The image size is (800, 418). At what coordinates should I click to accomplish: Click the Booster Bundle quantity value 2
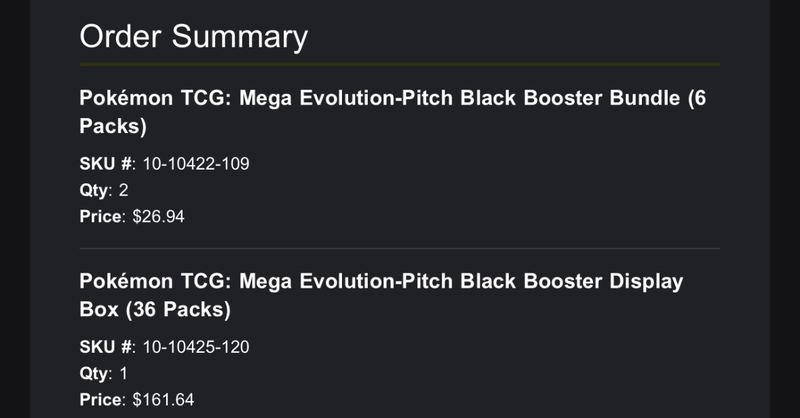[x=123, y=190]
